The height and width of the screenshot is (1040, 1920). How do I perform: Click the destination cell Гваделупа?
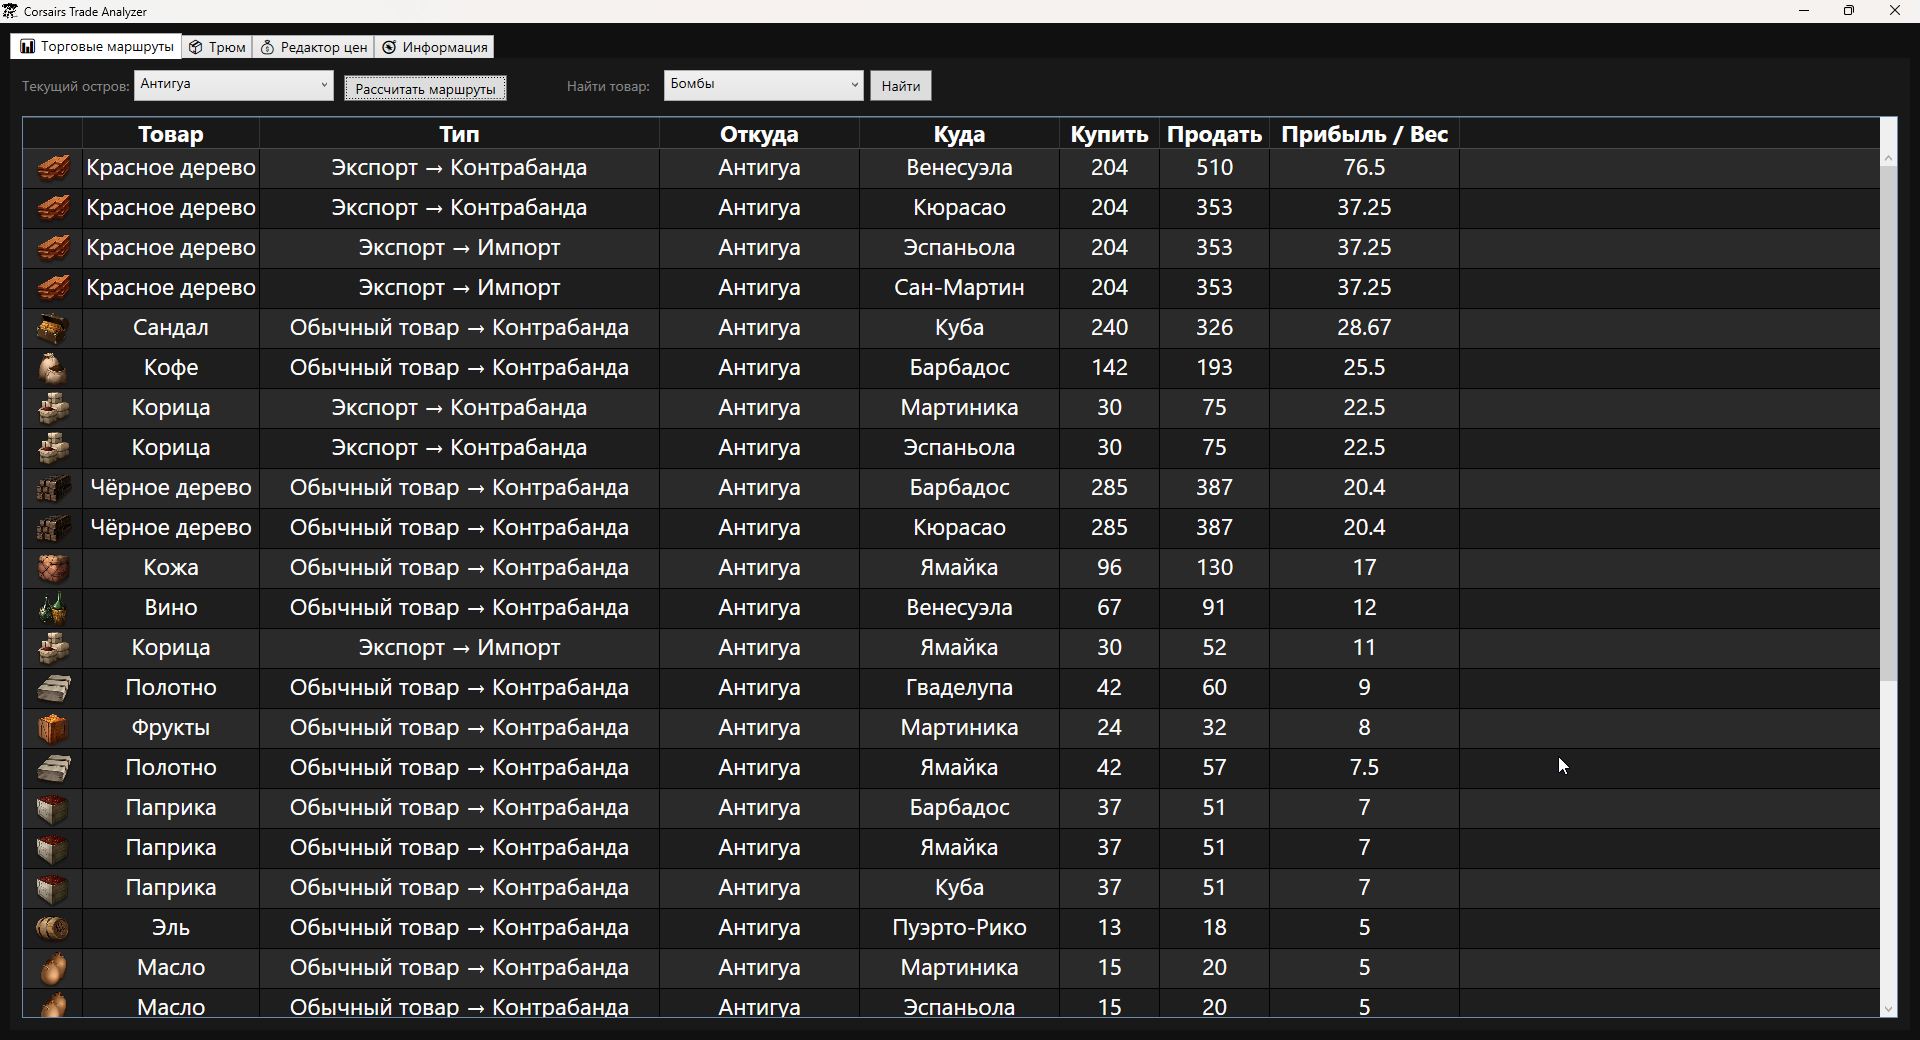(959, 688)
